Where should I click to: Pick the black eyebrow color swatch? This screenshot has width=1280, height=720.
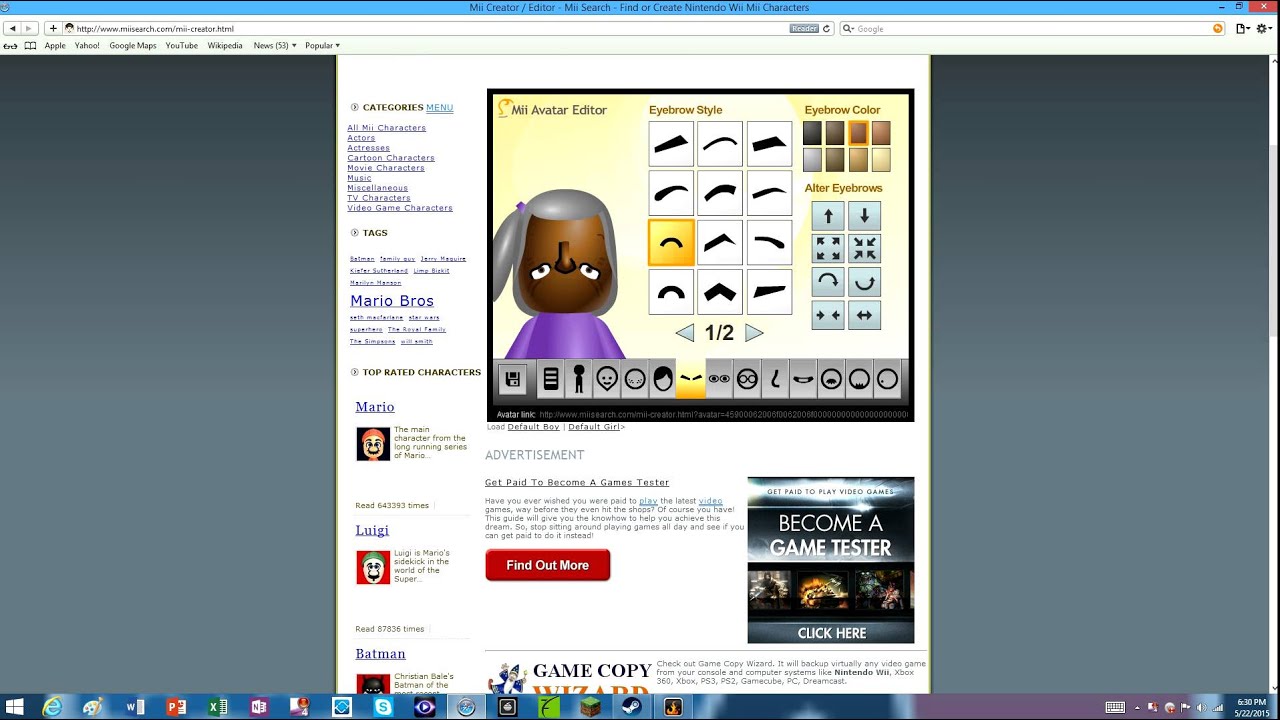(812, 133)
